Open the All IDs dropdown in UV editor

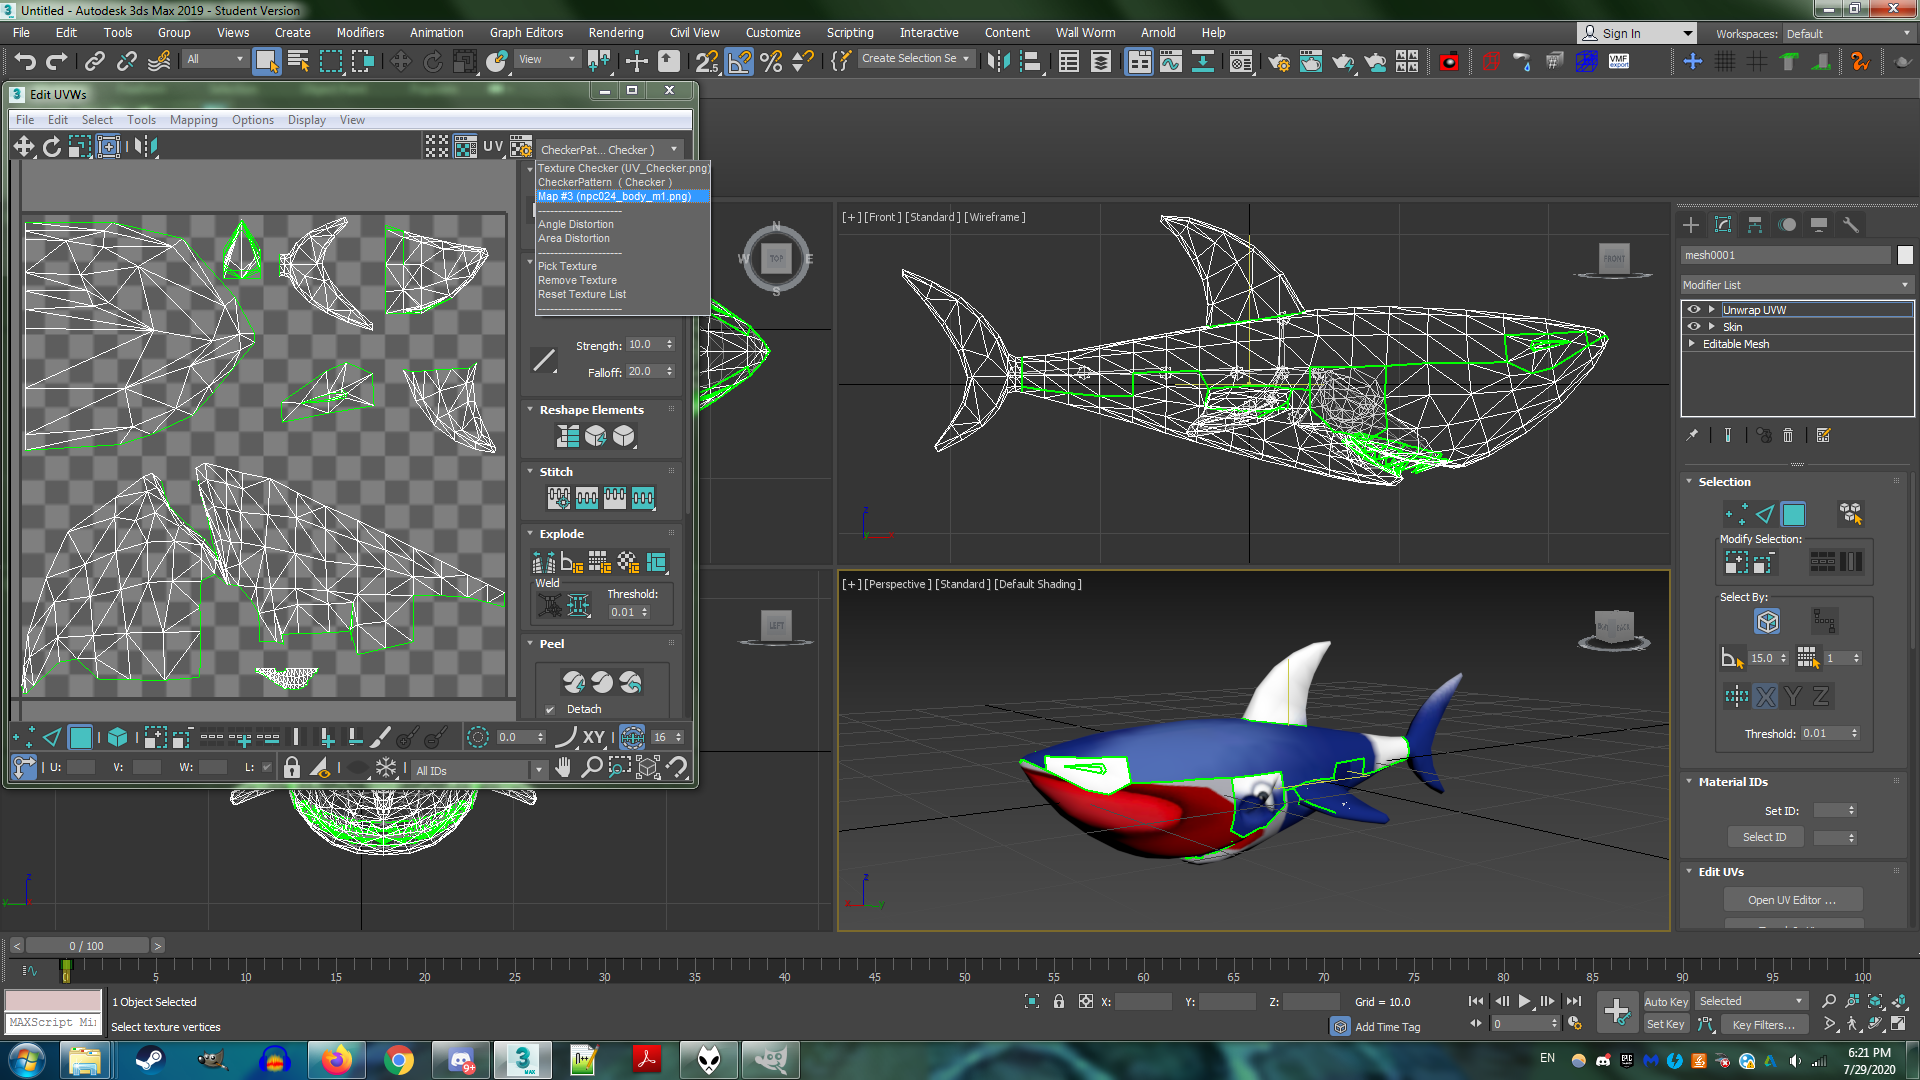[479, 770]
